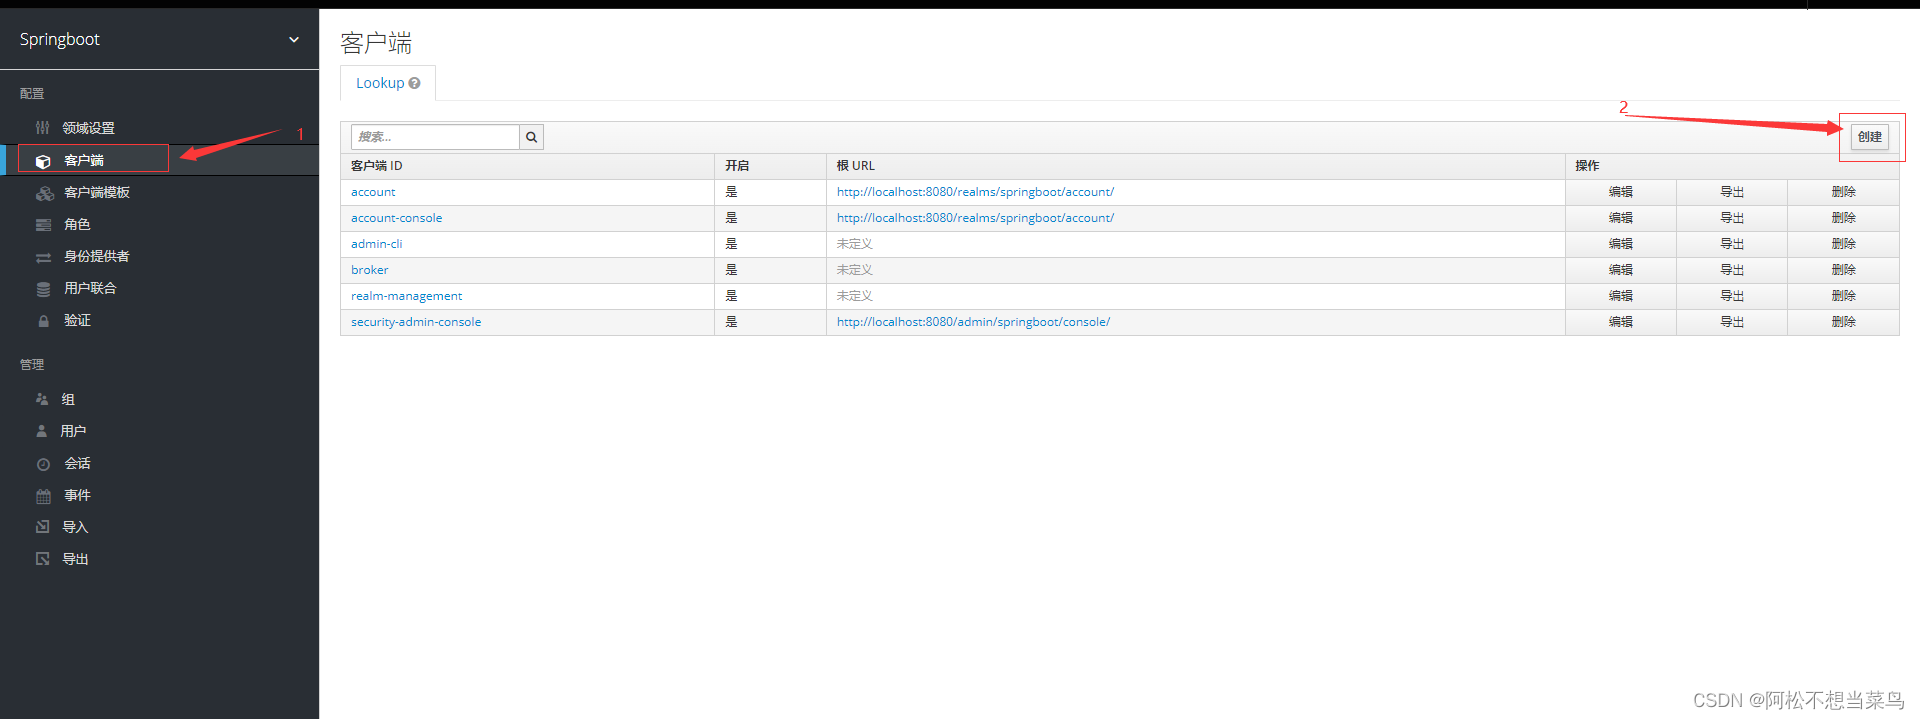Open 身份提供者 menu item

click(96, 256)
